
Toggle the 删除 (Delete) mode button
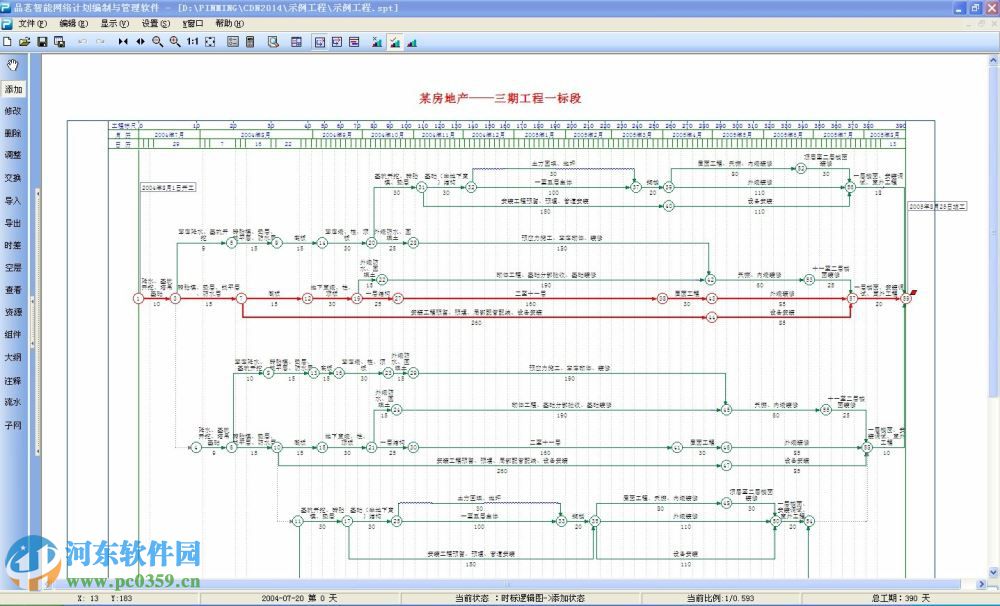click(13, 133)
